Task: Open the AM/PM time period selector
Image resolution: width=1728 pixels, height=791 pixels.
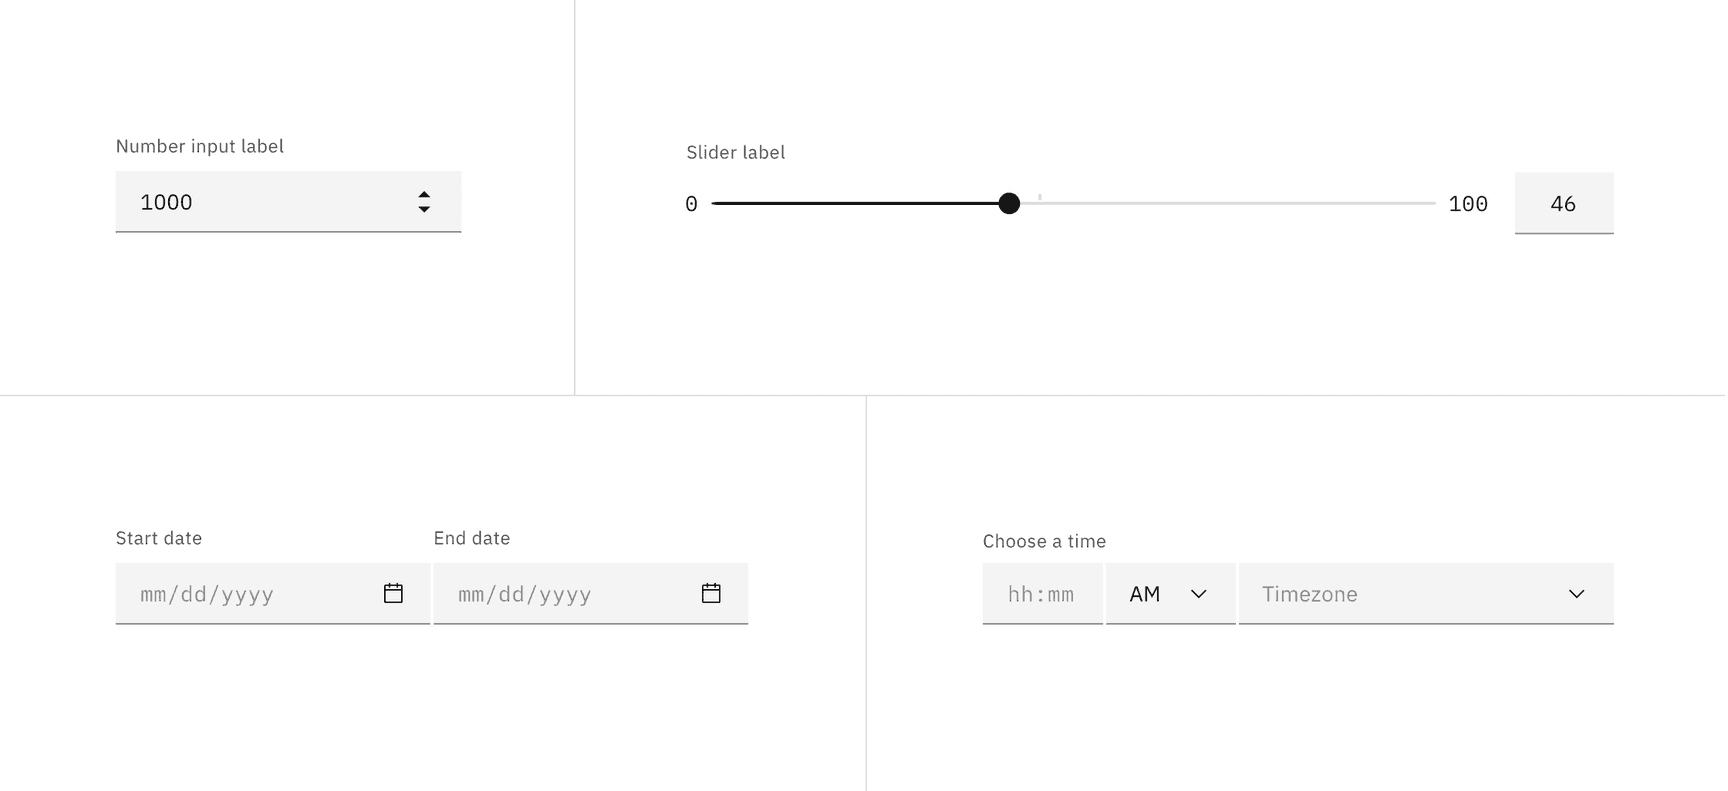Action: pos(1170,594)
